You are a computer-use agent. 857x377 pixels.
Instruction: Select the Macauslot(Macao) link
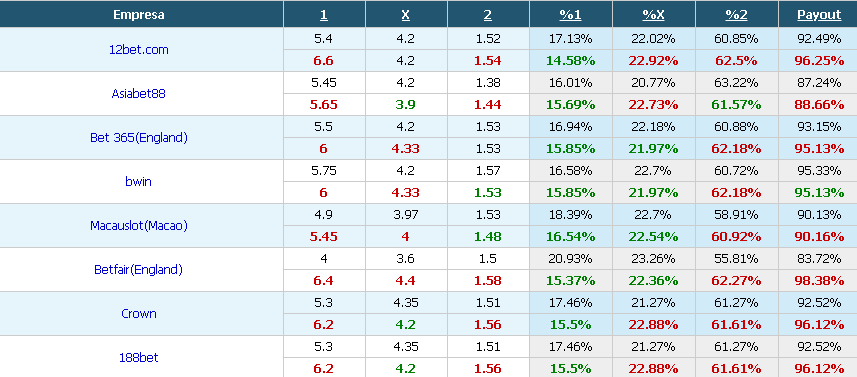(138, 226)
